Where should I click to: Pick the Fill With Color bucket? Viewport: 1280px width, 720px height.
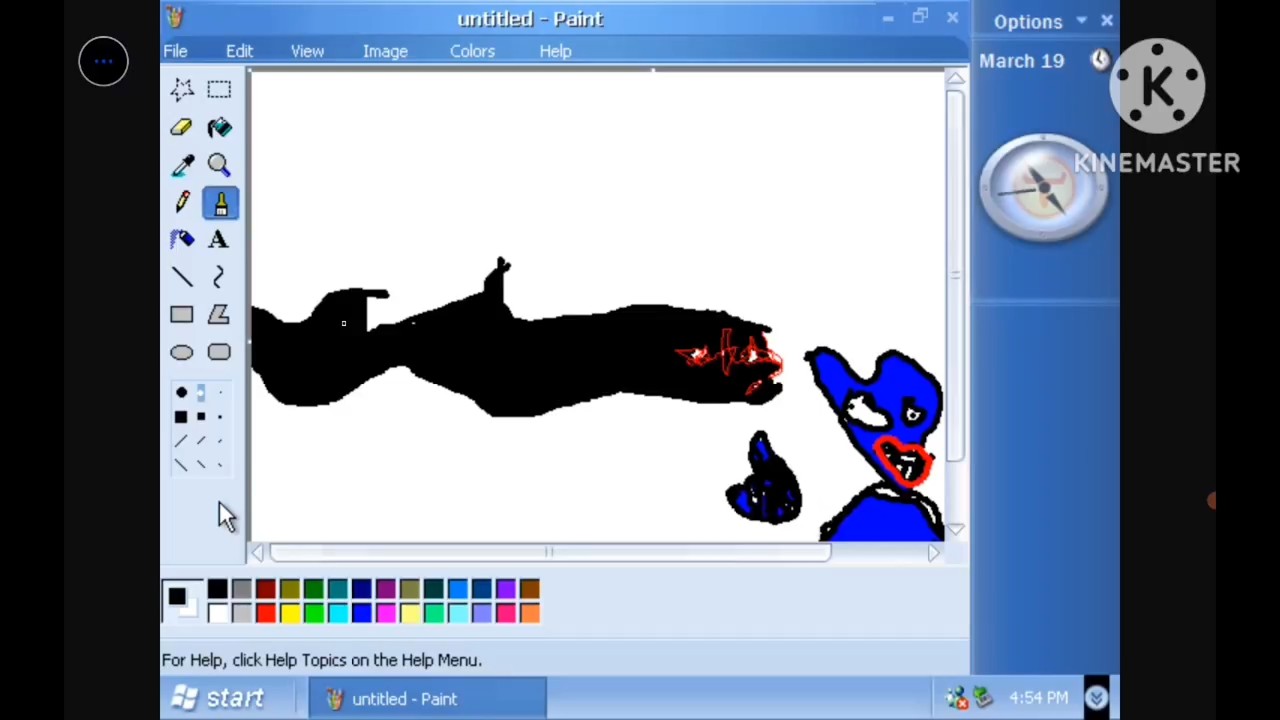point(219,128)
